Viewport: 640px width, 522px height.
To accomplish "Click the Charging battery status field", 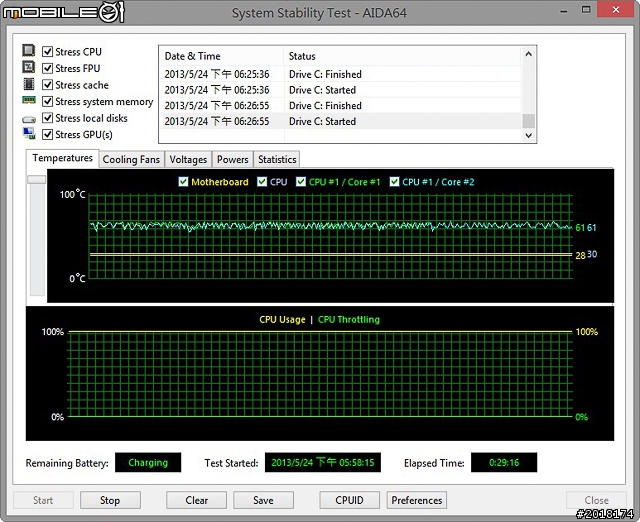I will pyautogui.click(x=148, y=462).
